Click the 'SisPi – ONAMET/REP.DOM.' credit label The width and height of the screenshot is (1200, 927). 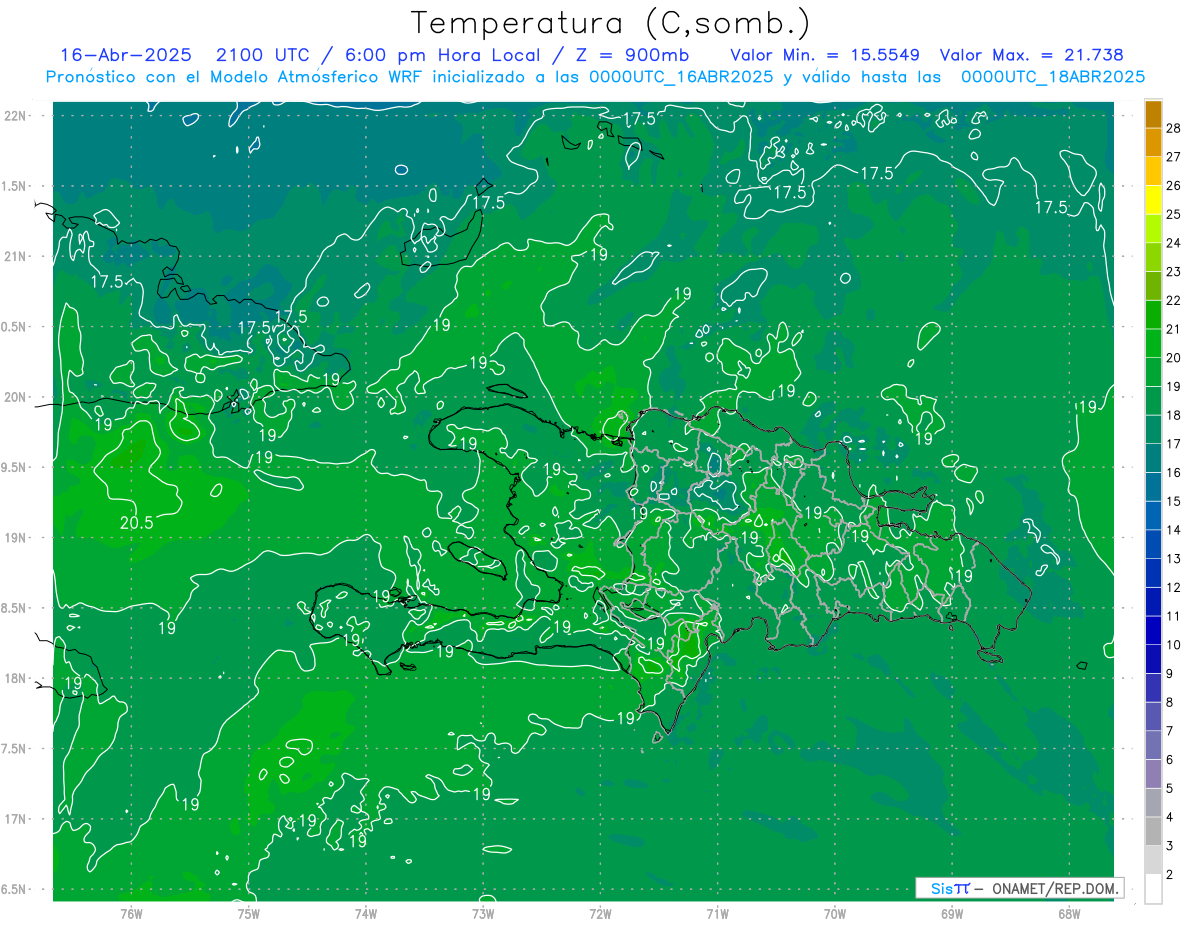coord(1020,888)
